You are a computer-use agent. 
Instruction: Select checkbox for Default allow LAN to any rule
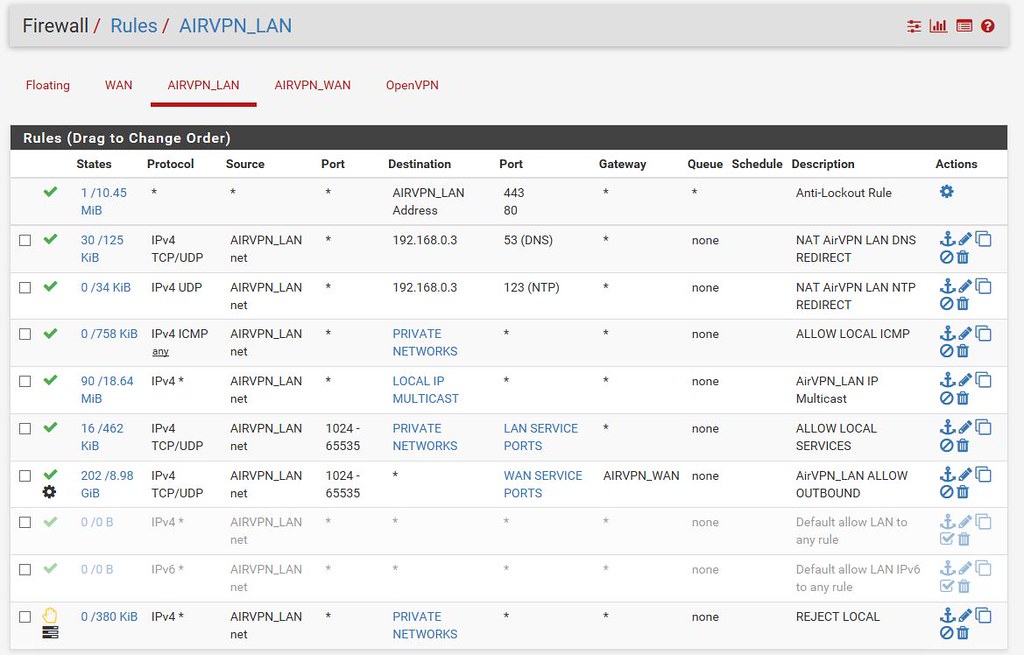[25, 522]
